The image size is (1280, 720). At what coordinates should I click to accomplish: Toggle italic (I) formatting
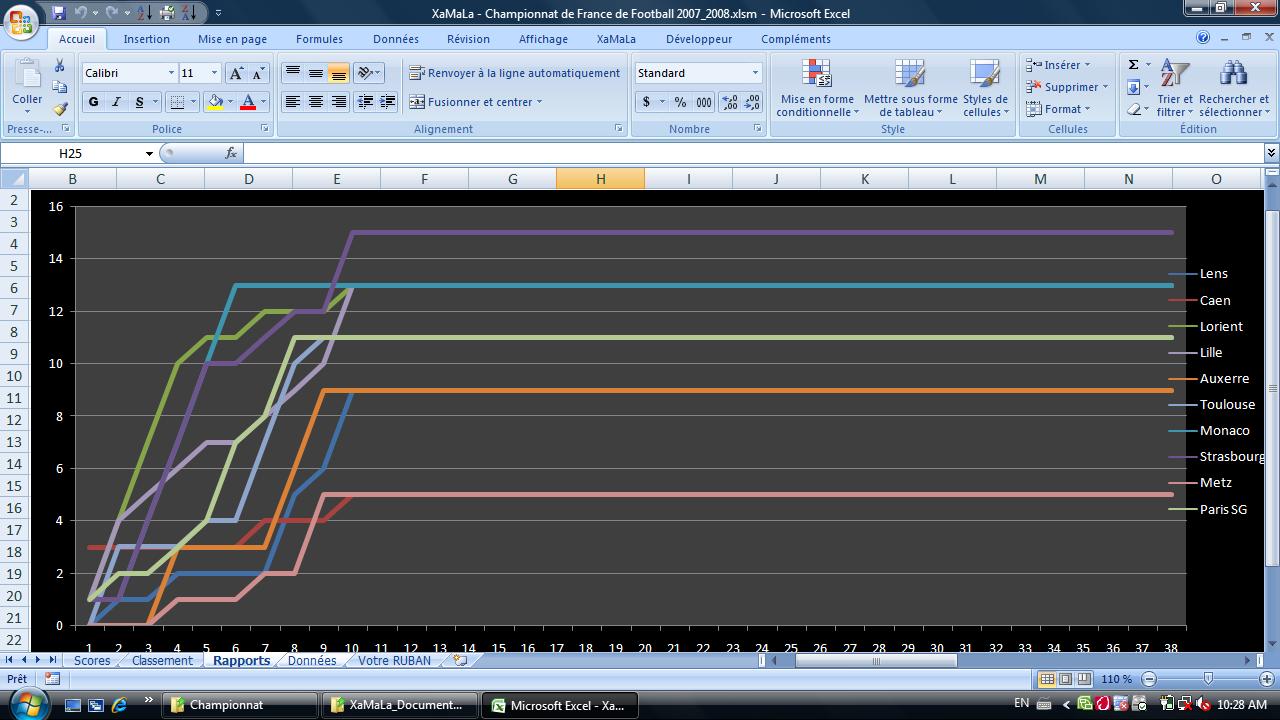coord(116,102)
